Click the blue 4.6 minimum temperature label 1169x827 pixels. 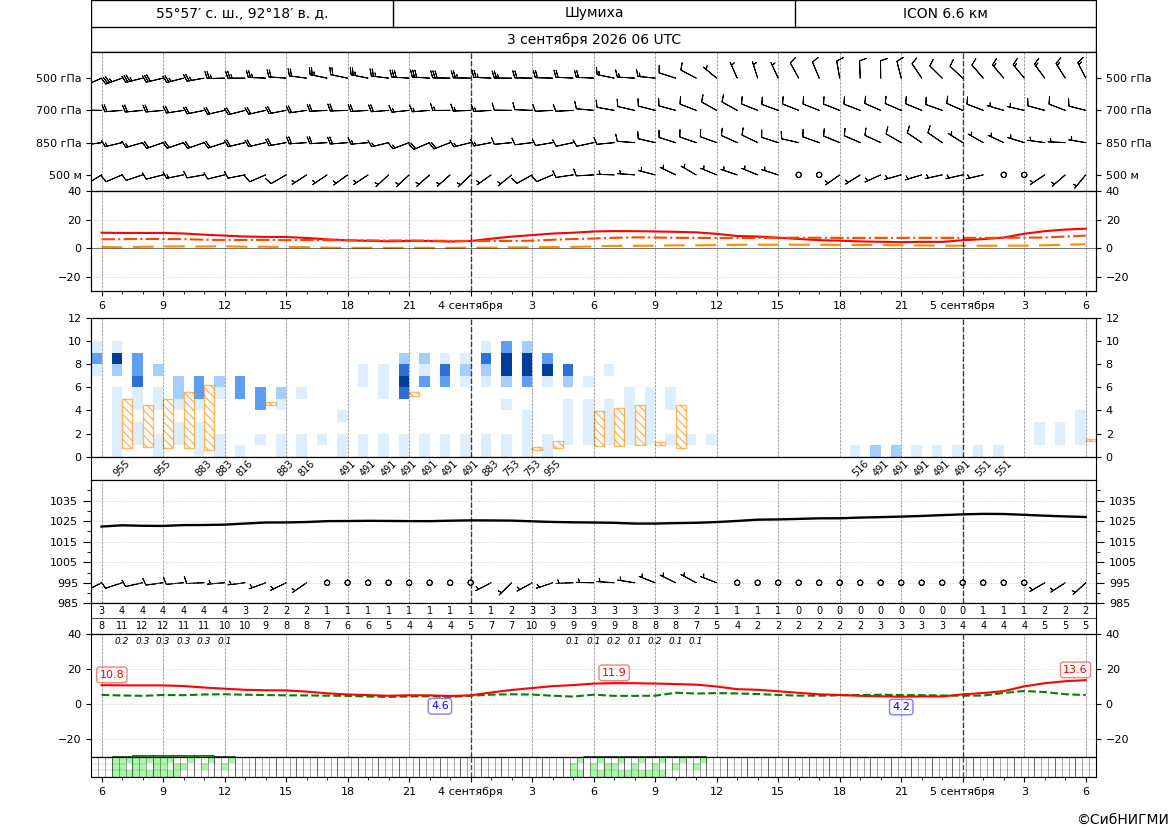tap(440, 705)
